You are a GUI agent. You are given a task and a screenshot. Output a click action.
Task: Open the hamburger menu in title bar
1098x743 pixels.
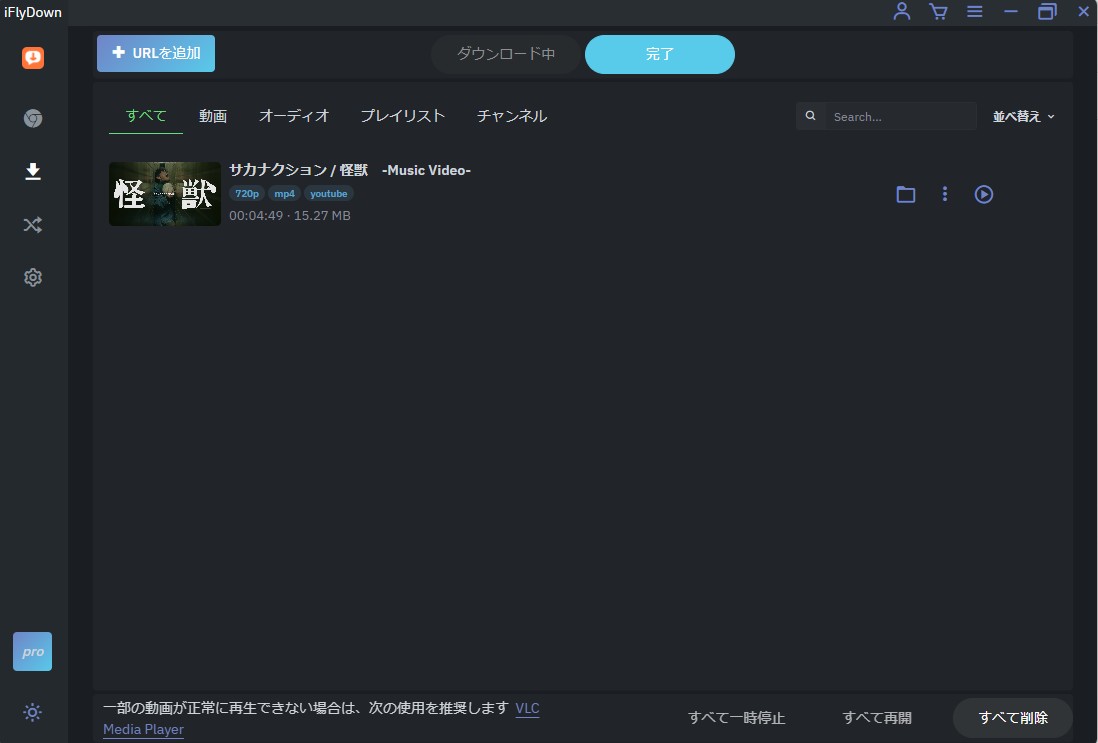pyautogui.click(x=975, y=11)
